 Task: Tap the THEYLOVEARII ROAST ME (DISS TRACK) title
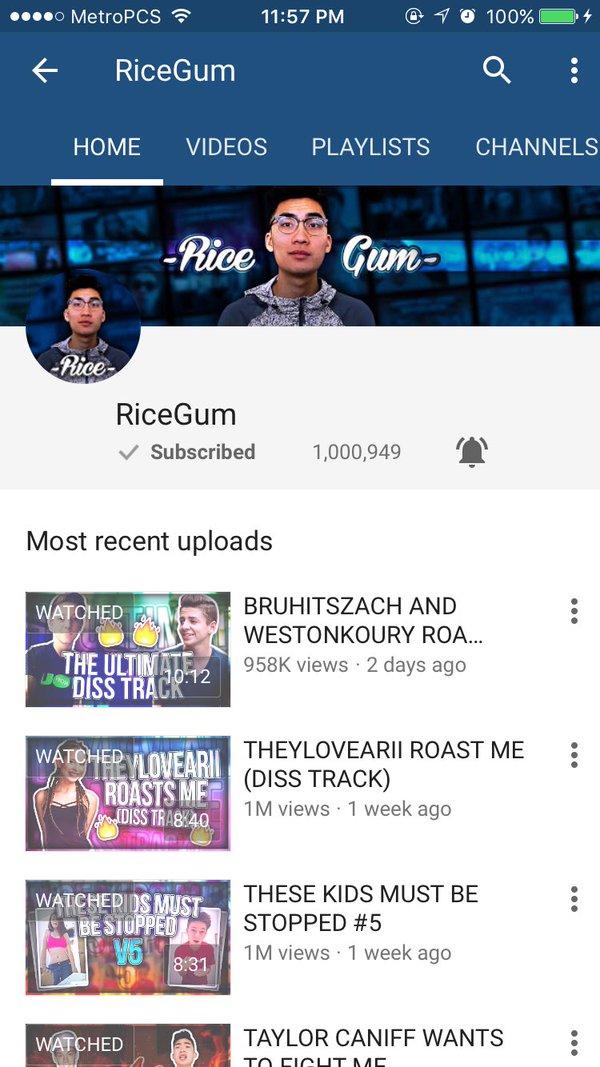pos(384,764)
